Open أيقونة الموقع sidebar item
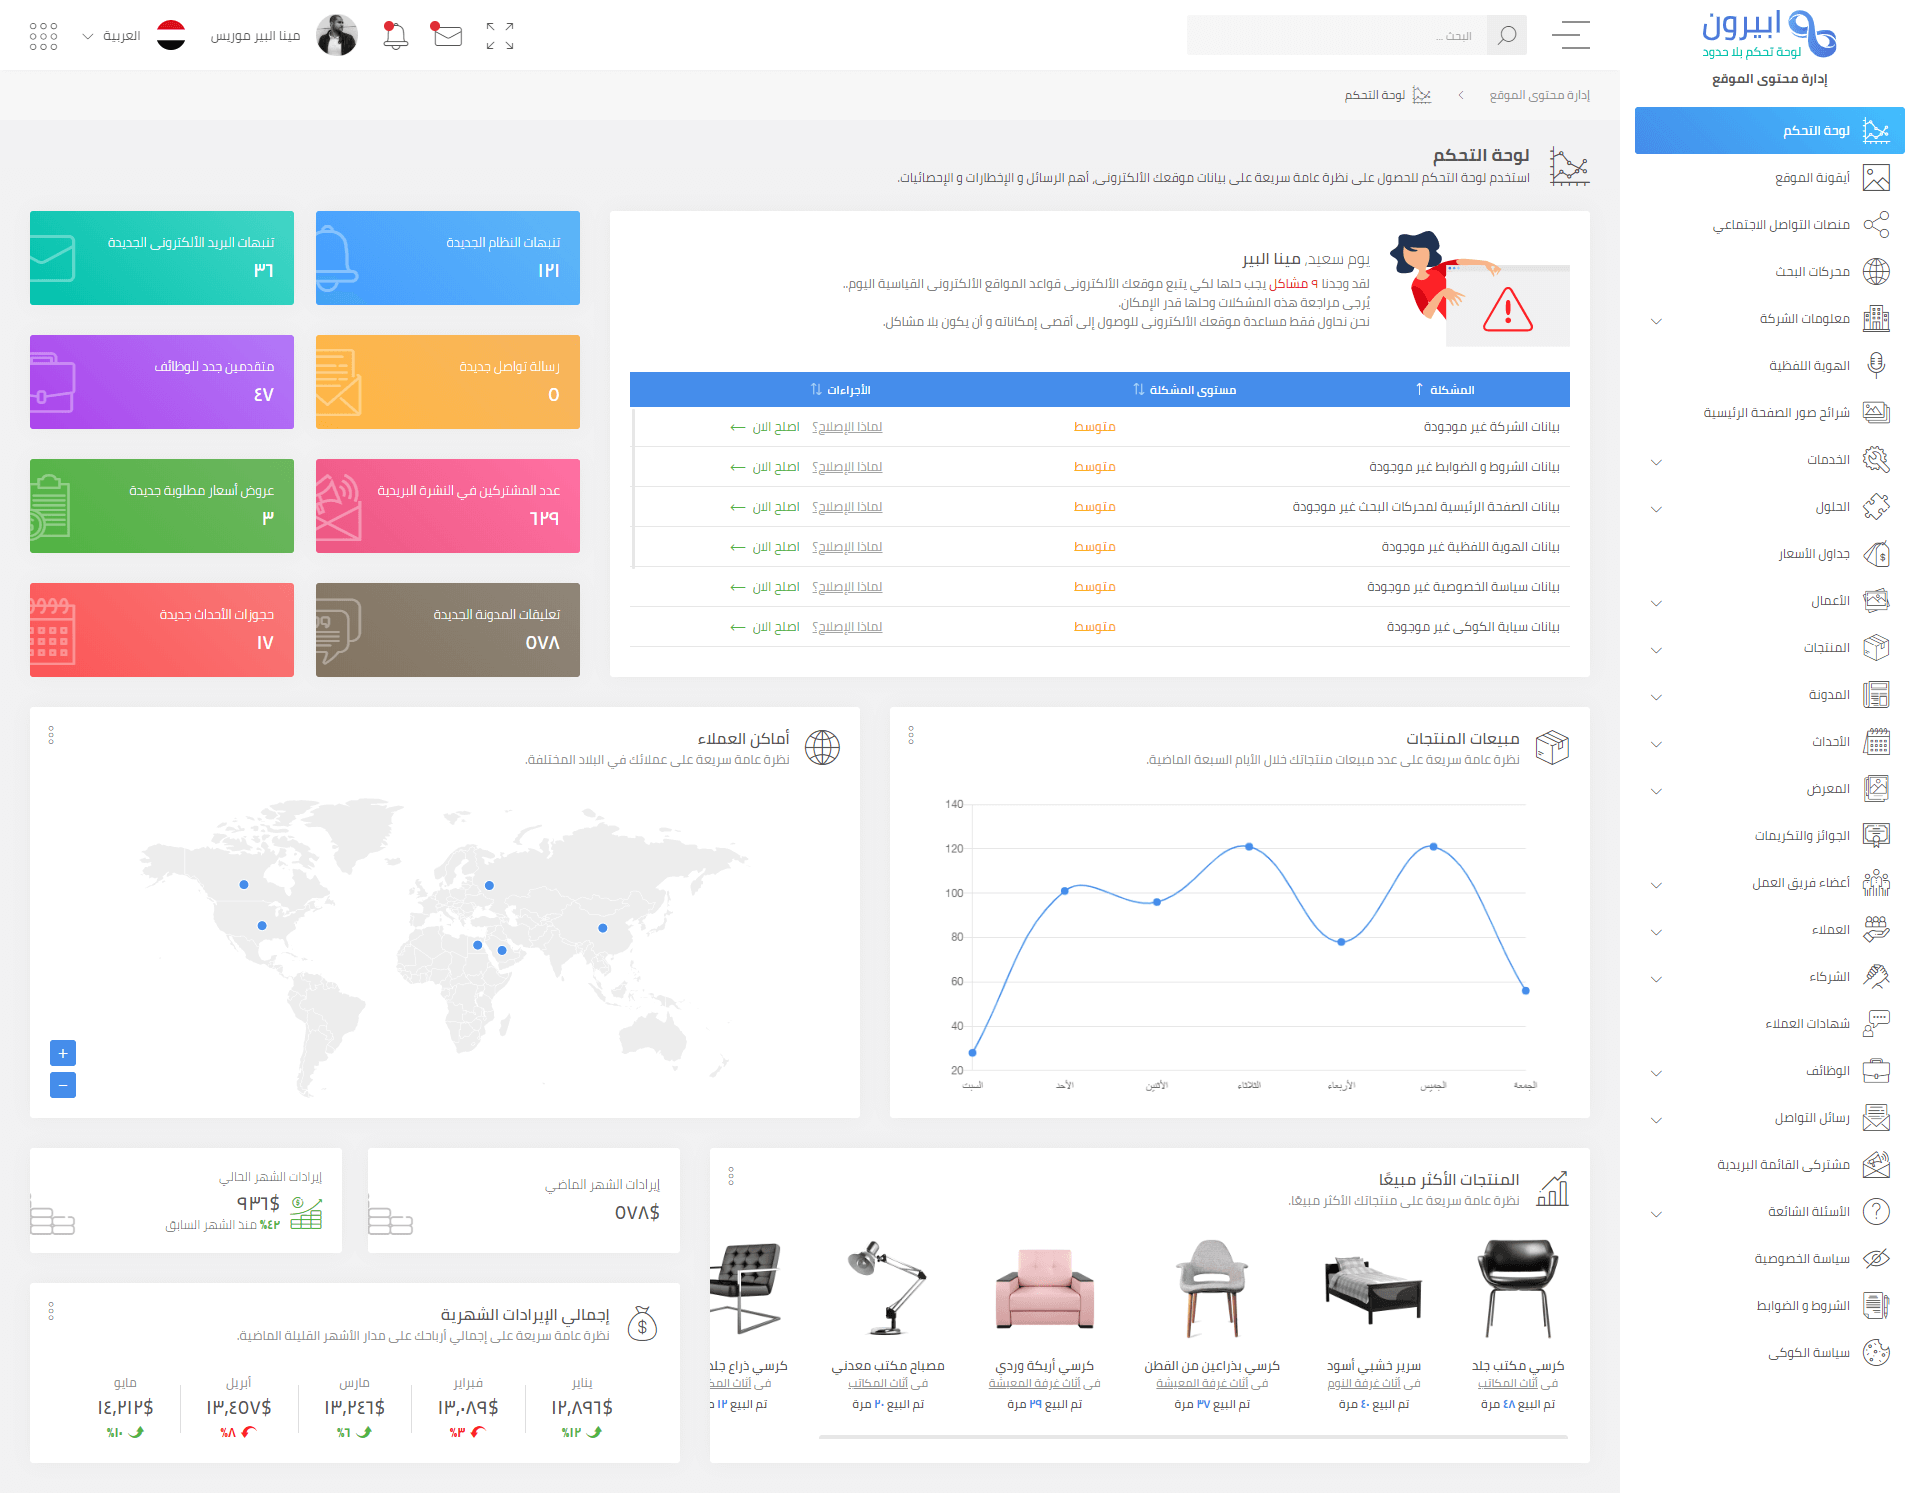This screenshot has width=1920, height=1493. coord(1769,178)
